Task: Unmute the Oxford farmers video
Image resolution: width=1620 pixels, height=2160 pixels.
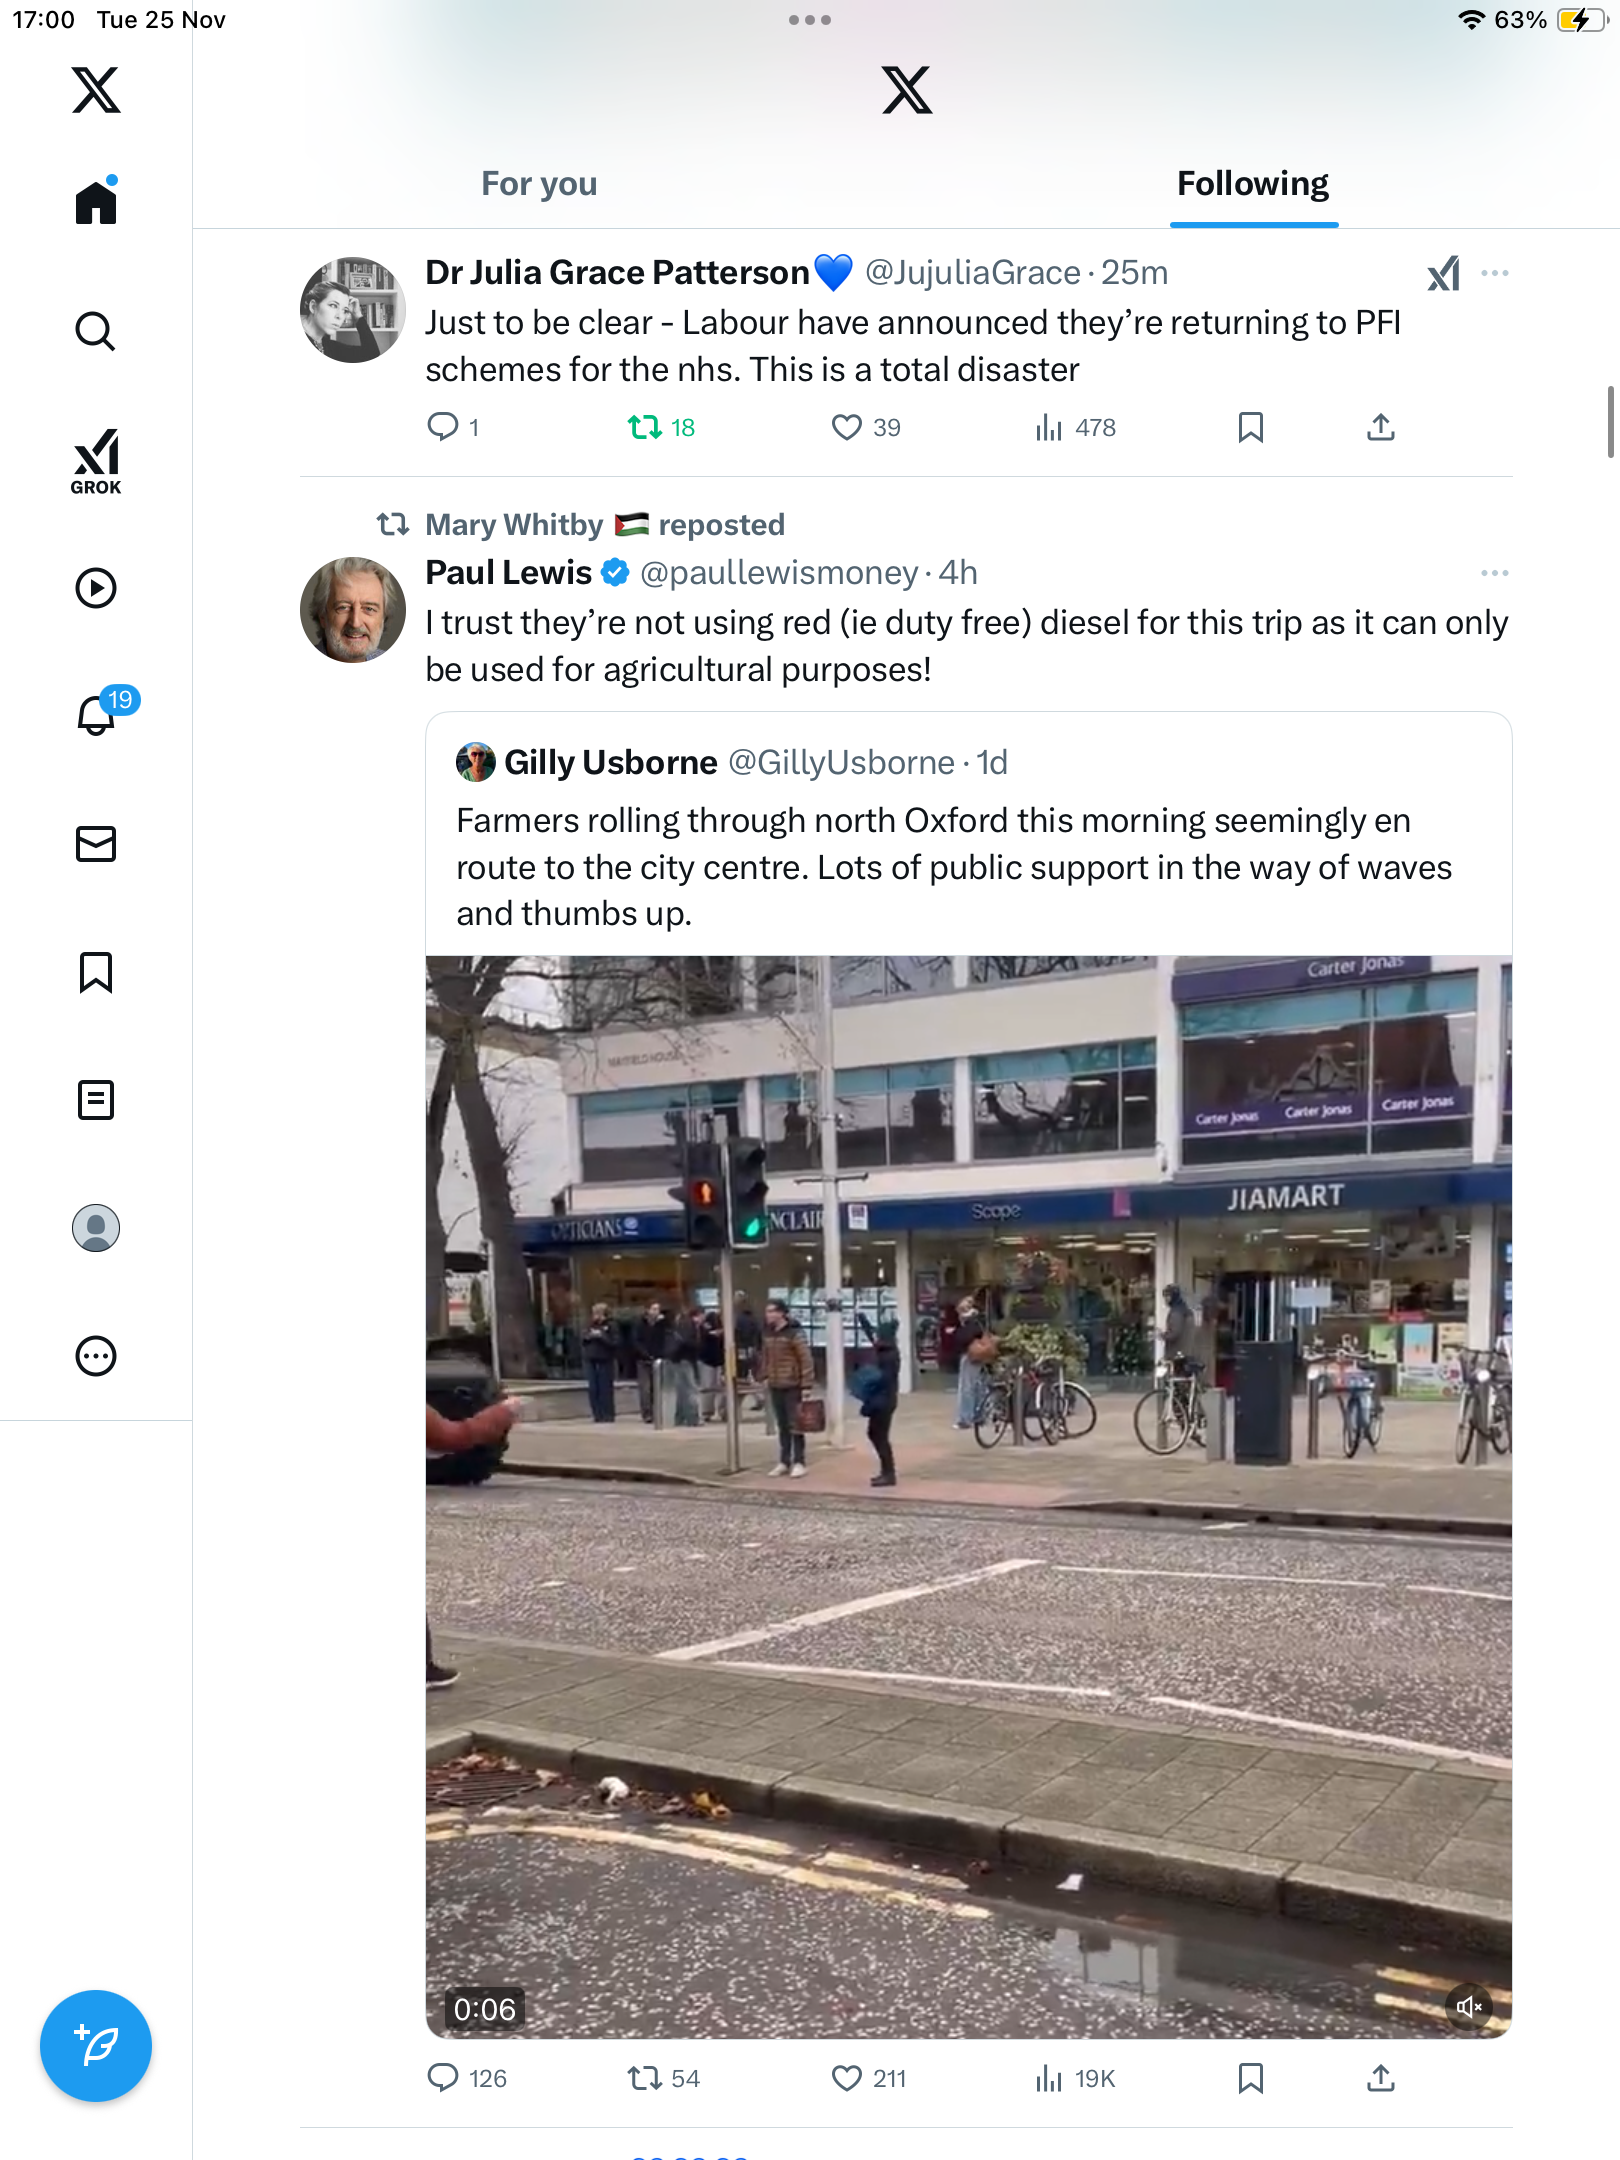Action: coord(1468,2006)
